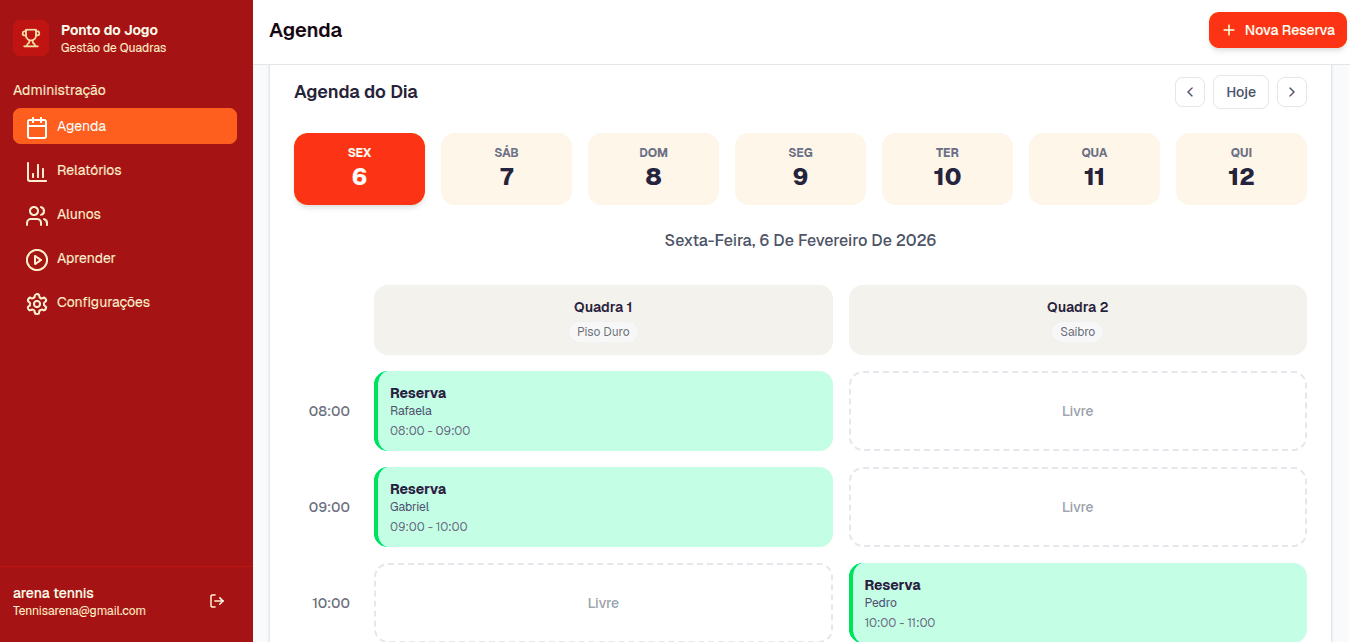Open Relatórios via the bar chart icon

pyautogui.click(x=37, y=170)
